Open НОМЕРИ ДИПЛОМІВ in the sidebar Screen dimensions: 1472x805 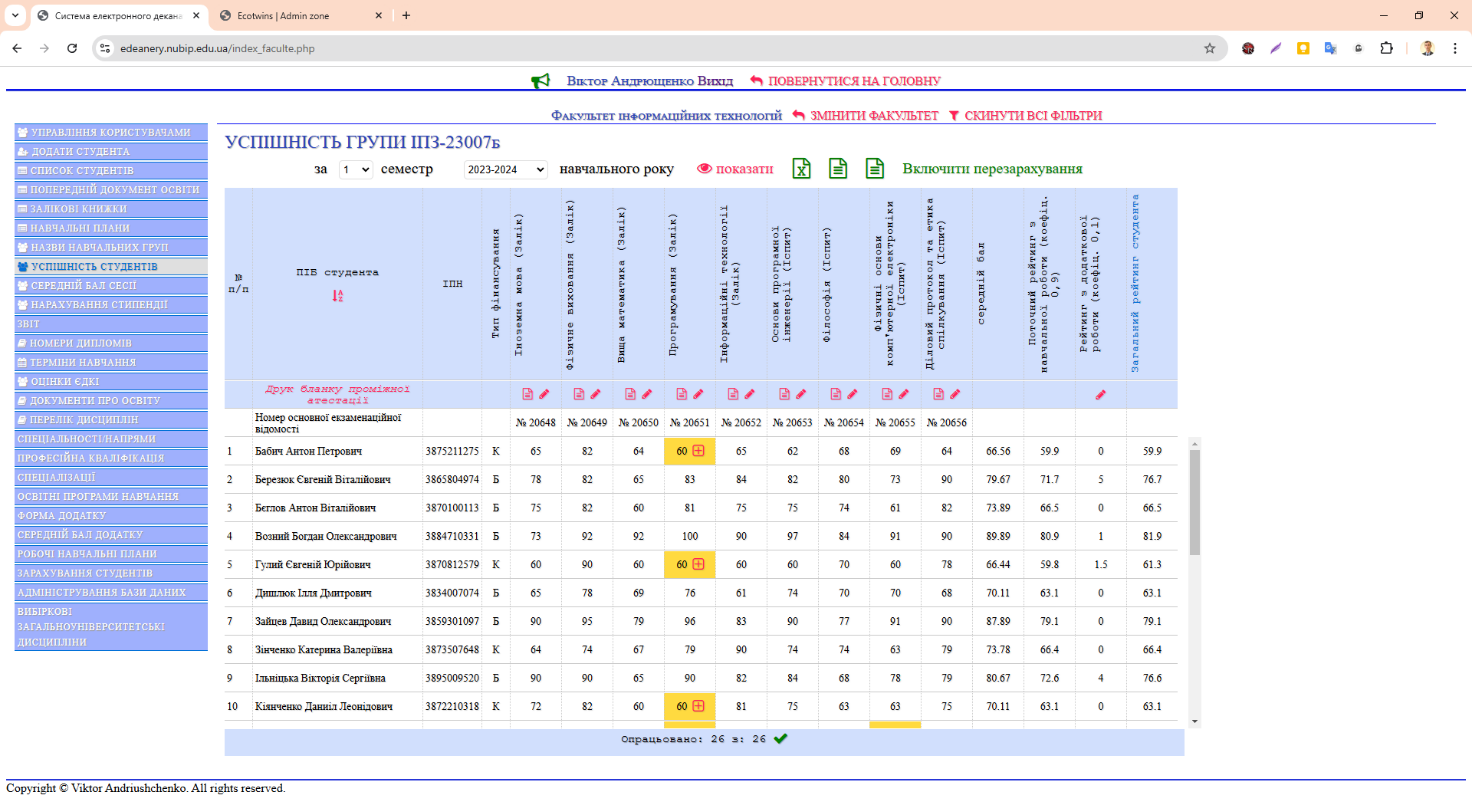[111, 343]
